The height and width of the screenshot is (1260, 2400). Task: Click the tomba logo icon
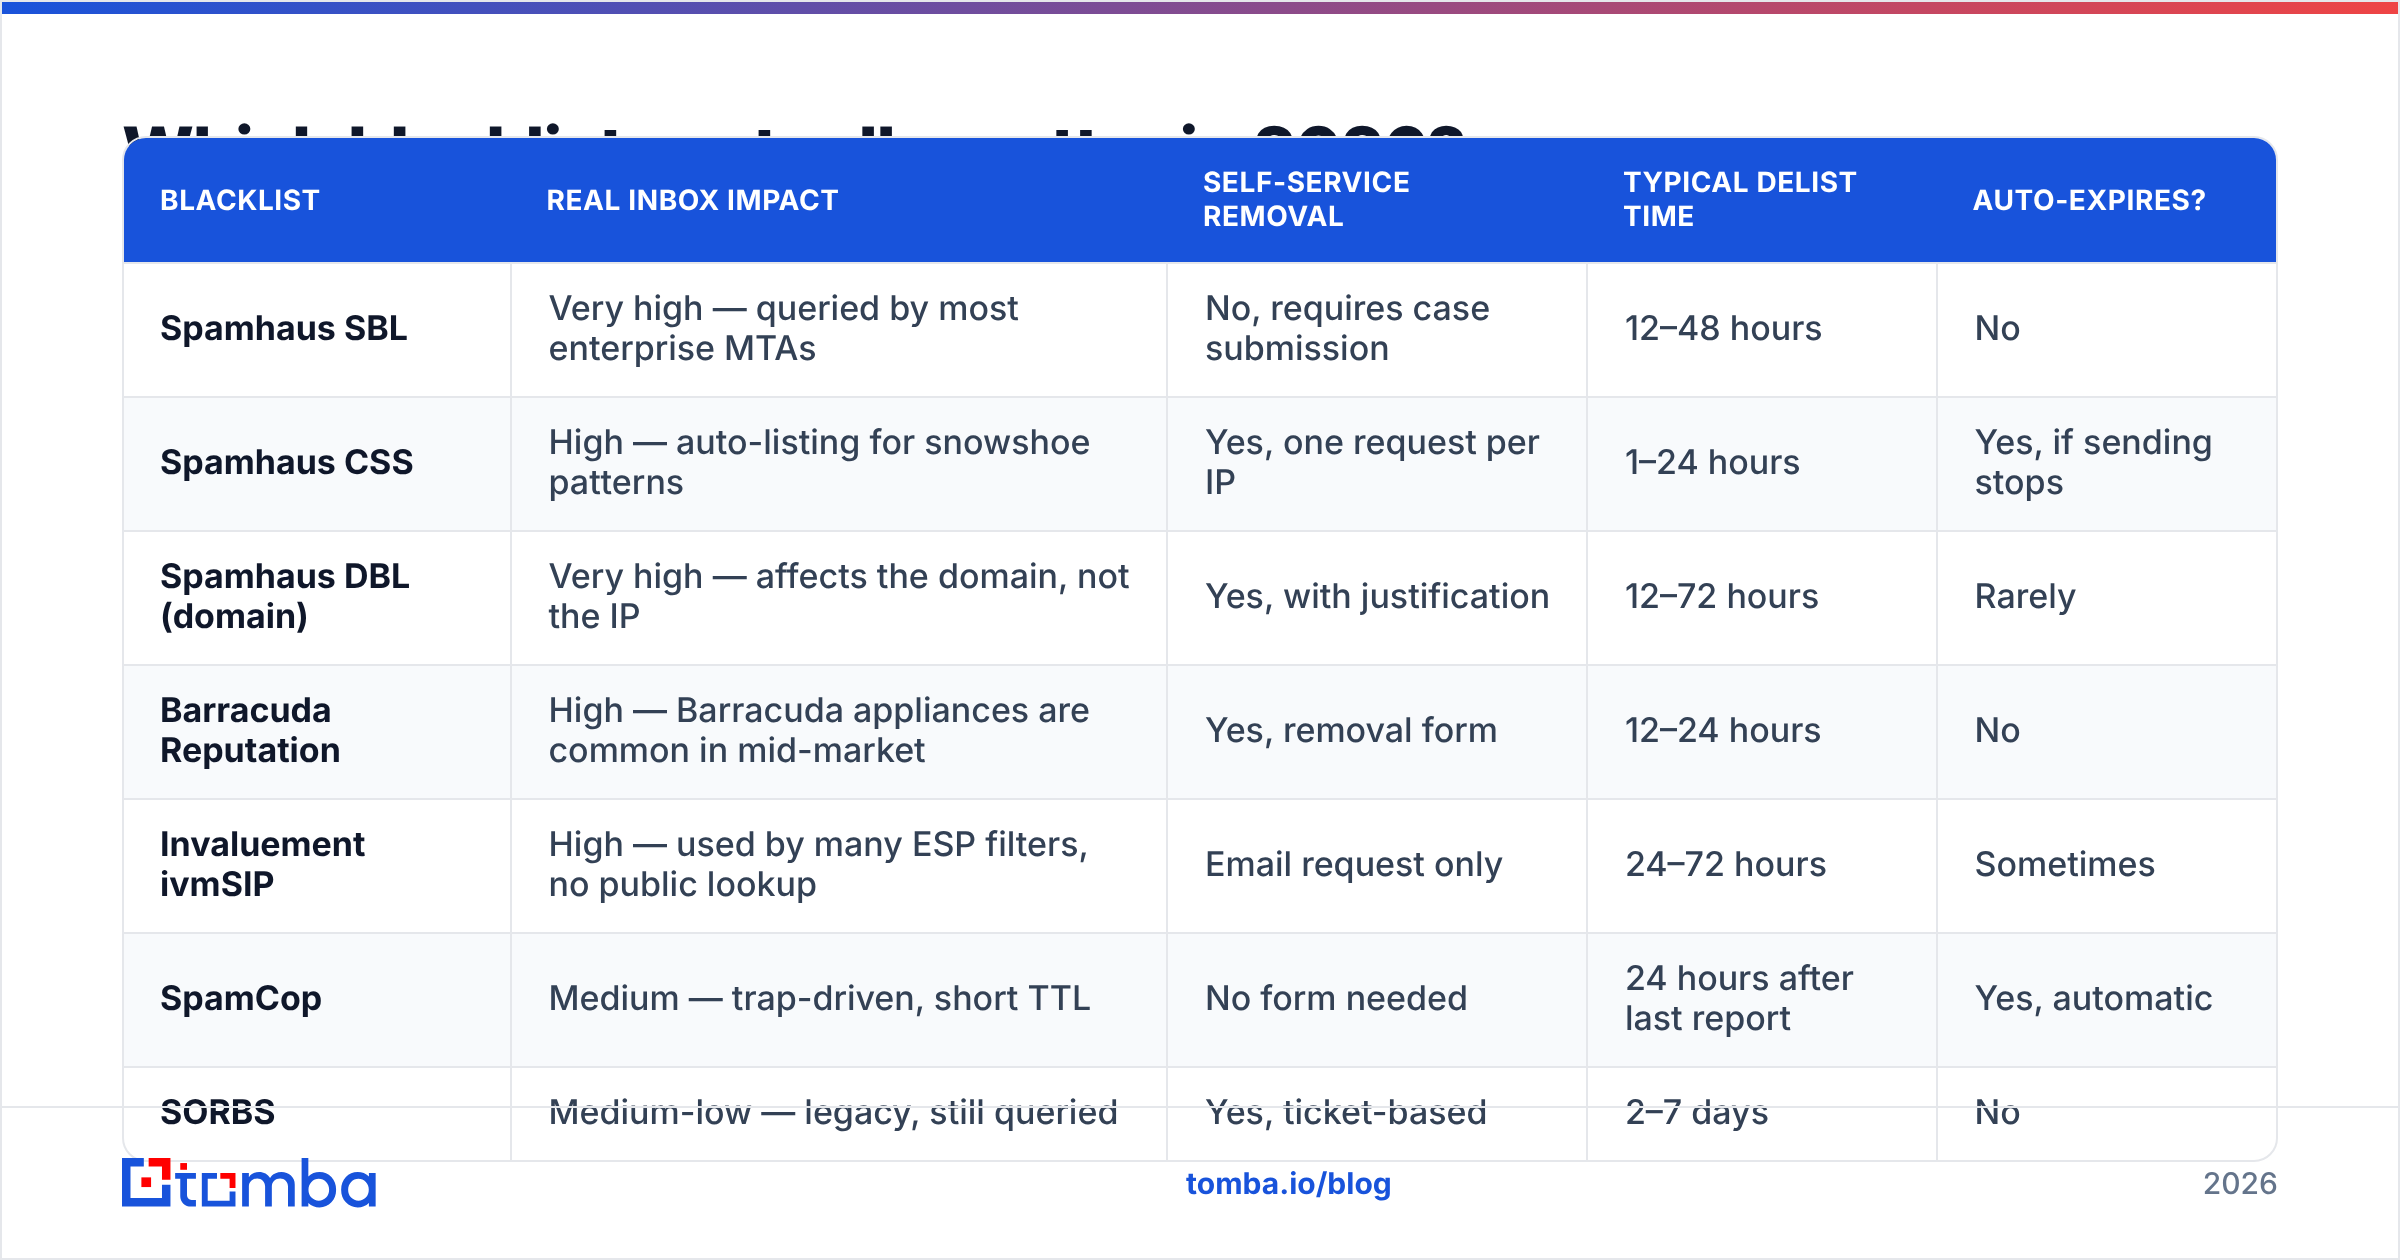pyautogui.click(x=248, y=1184)
